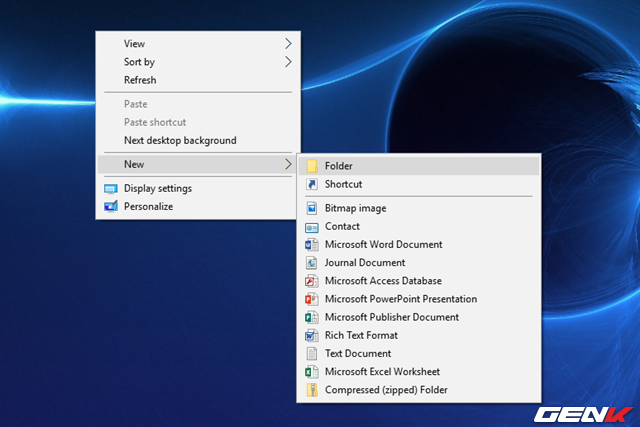Expand the New submenu arrow
This screenshot has height=427, width=640.
(x=288, y=164)
